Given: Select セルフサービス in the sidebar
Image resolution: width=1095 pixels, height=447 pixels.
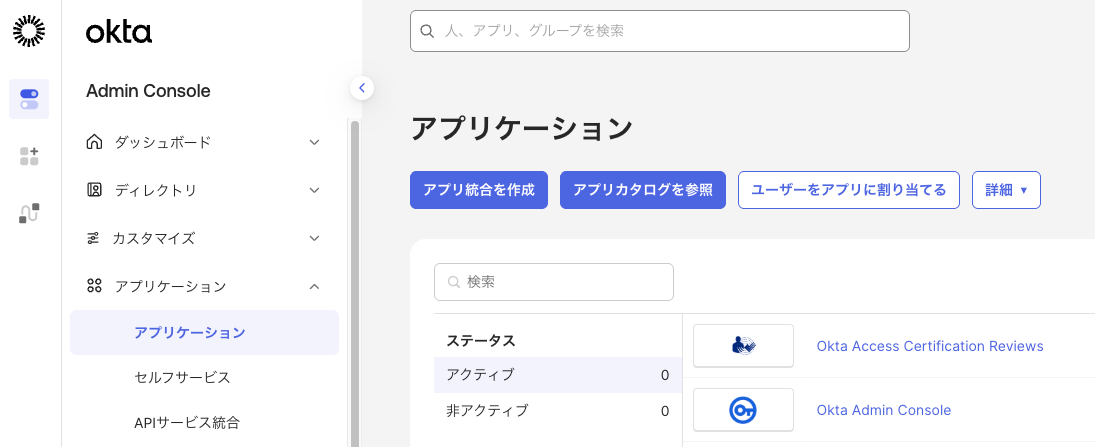Looking at the screenshot, I should pos(182,377).
